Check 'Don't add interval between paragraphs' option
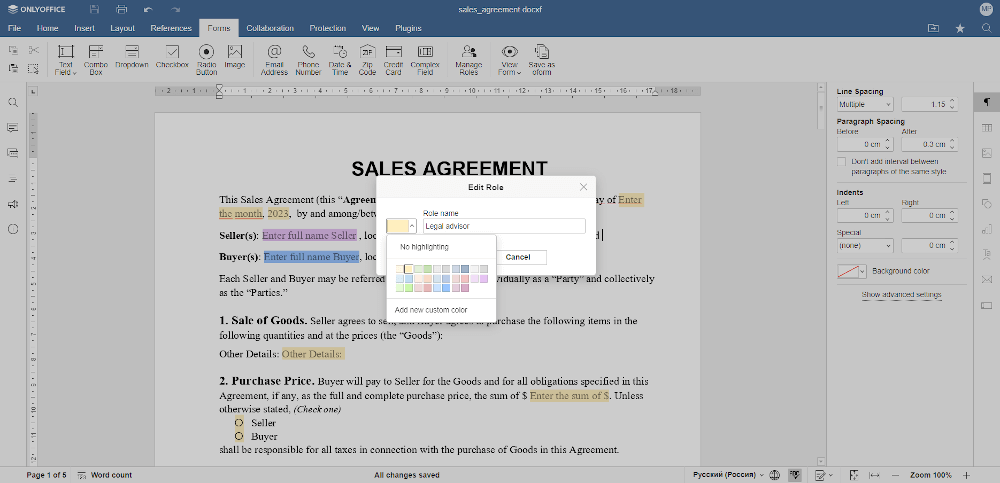The image size is (1000, 483). [x=842, y=162]
